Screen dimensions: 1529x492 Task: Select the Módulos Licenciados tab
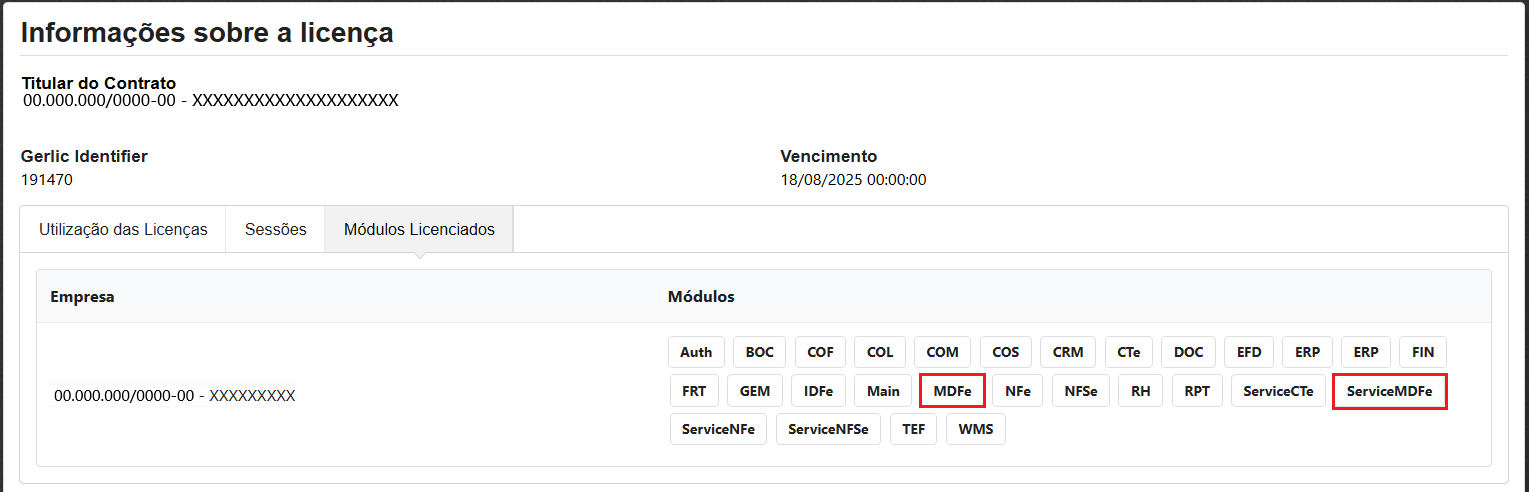click(x=419, y=229)
